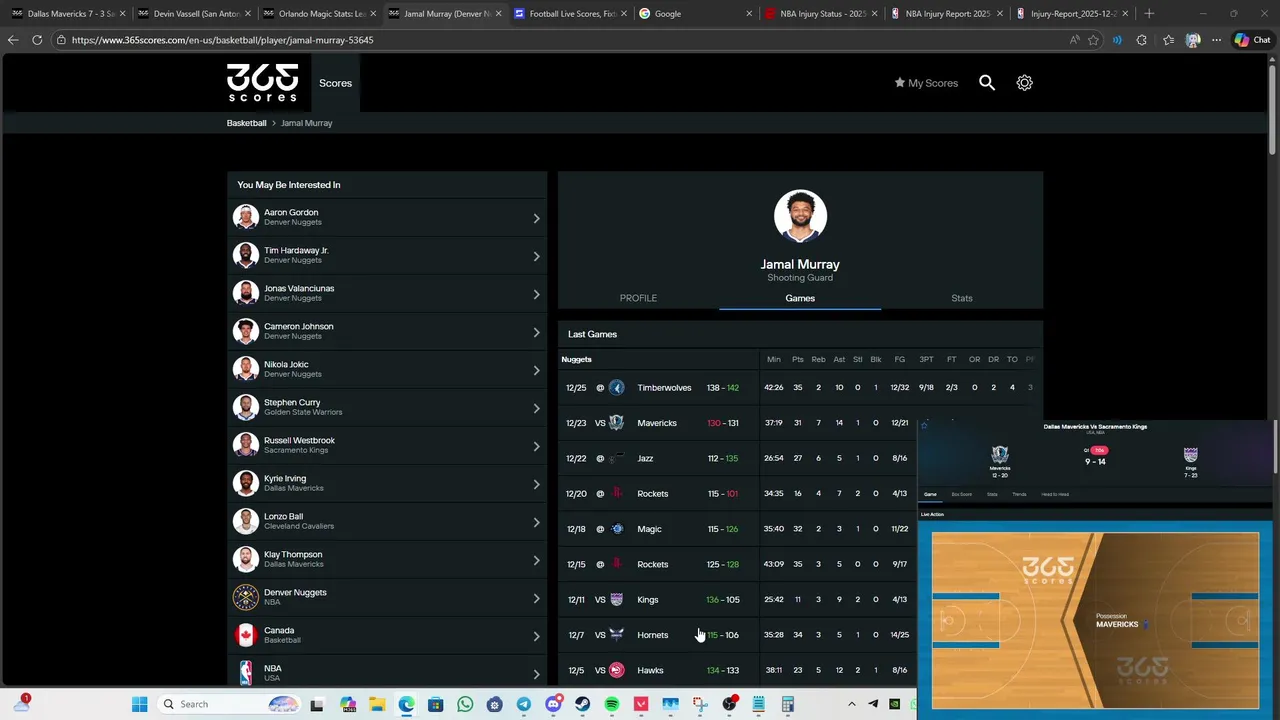
Task: Expand the Russell Westbrook row chevron
Action: pos(536,446)
